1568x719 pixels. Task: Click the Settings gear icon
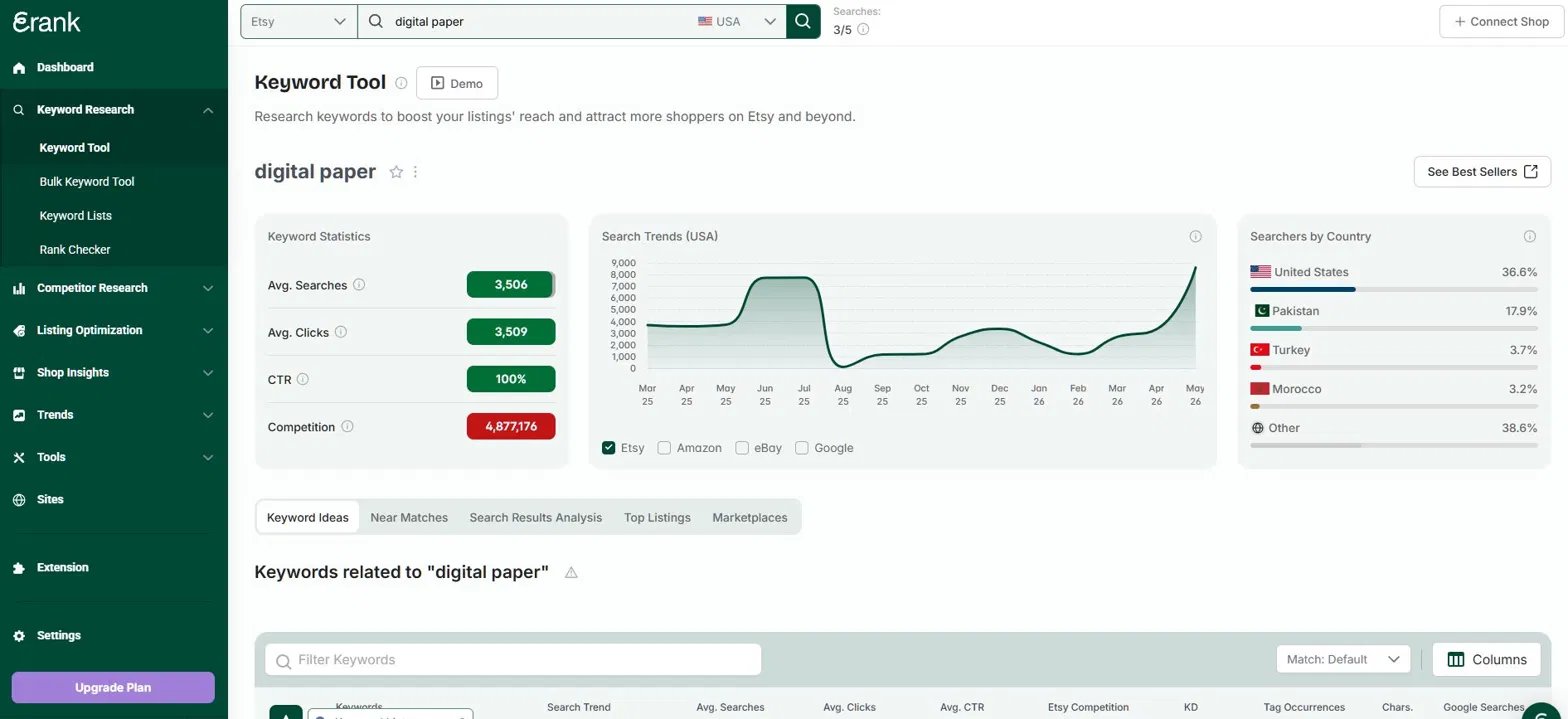click(x=19, y=636)
